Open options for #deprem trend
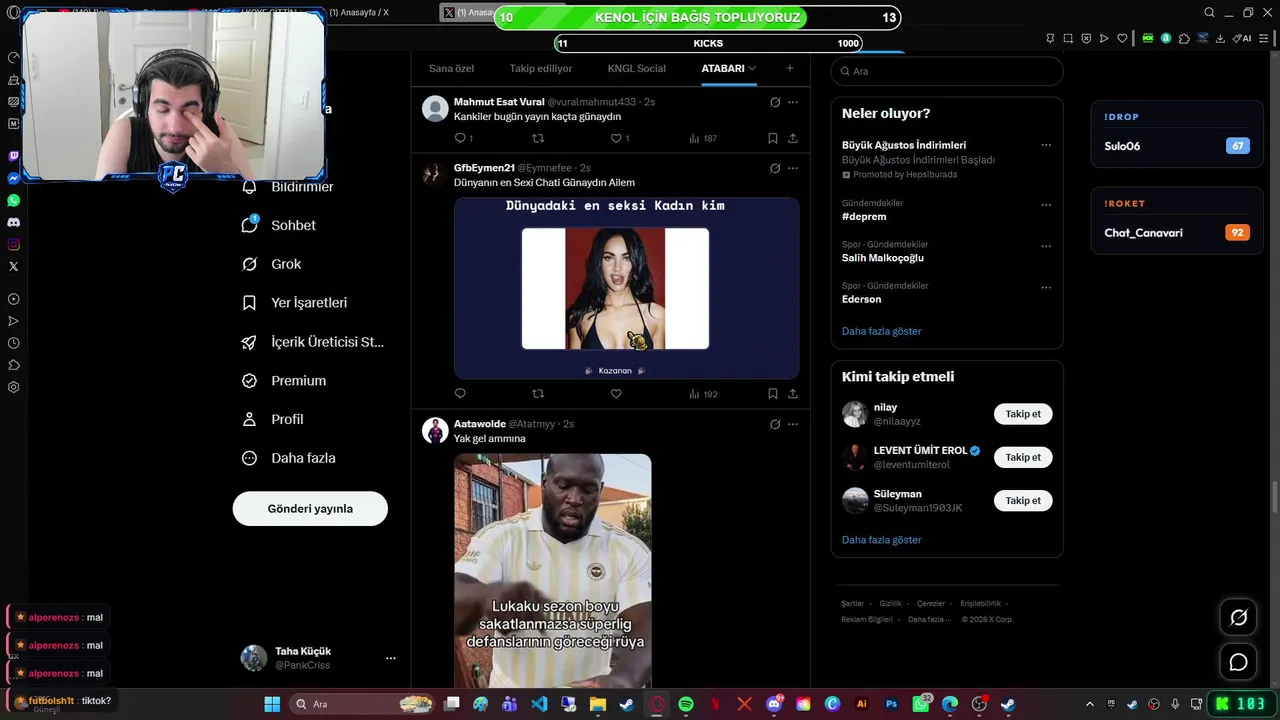Image resolution: width=1280 pixels, height=720 pixels. point(1046,205)
